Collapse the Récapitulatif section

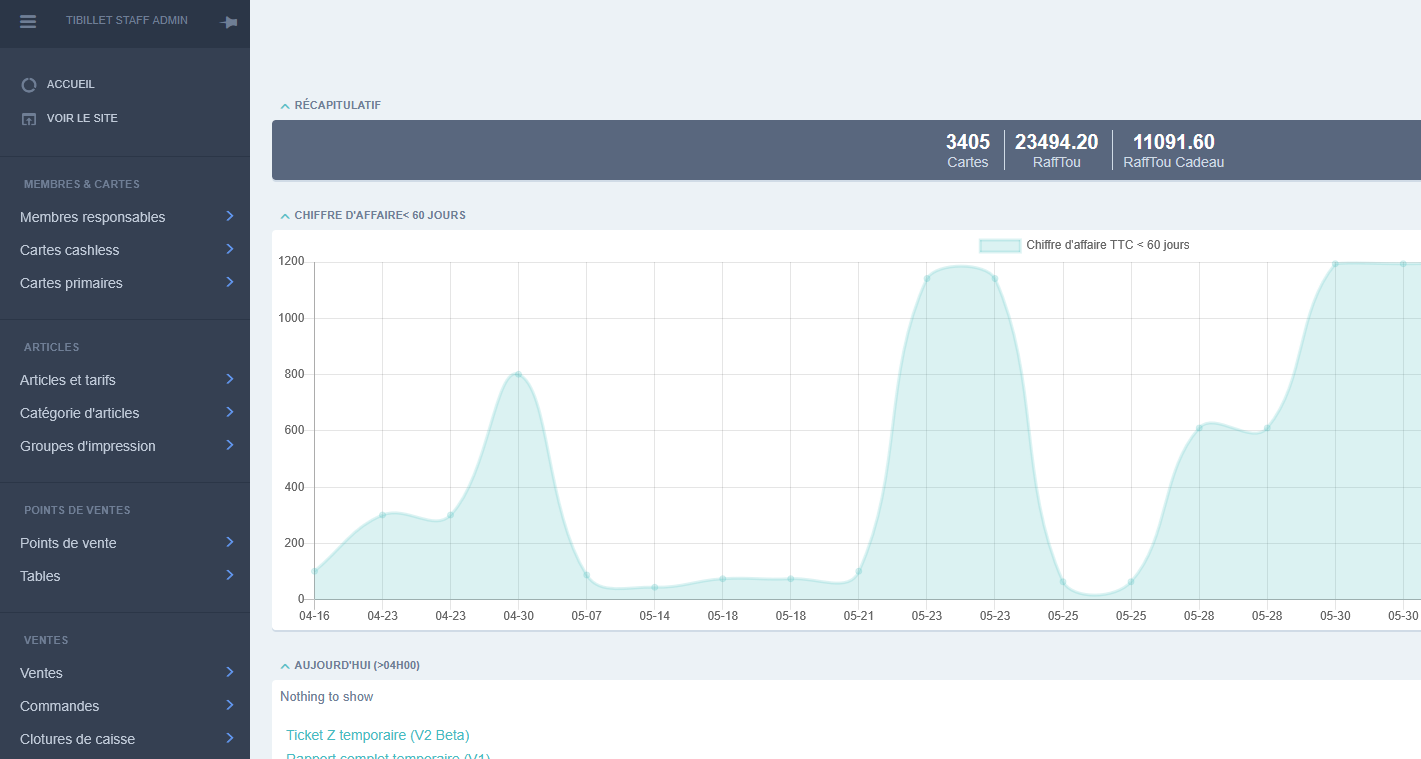click(285, 106)
